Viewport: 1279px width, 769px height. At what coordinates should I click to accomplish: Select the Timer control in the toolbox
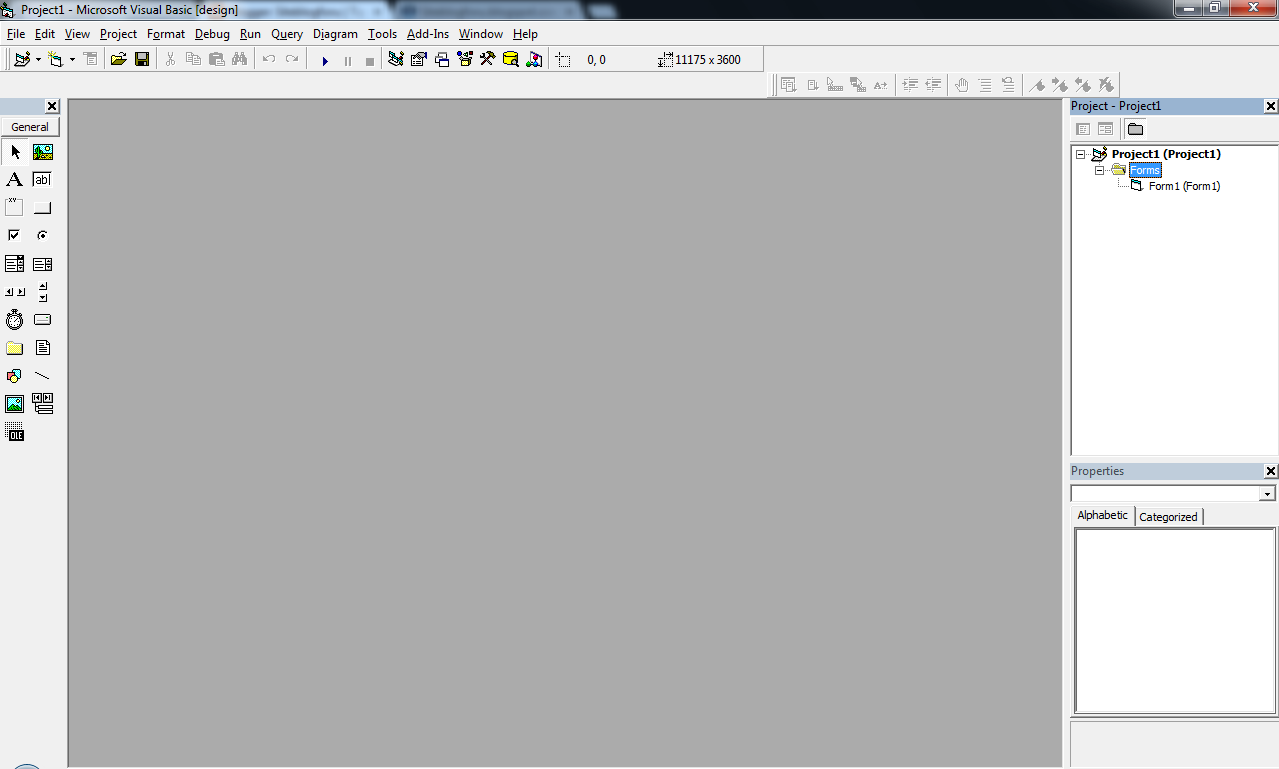point(14,319)
